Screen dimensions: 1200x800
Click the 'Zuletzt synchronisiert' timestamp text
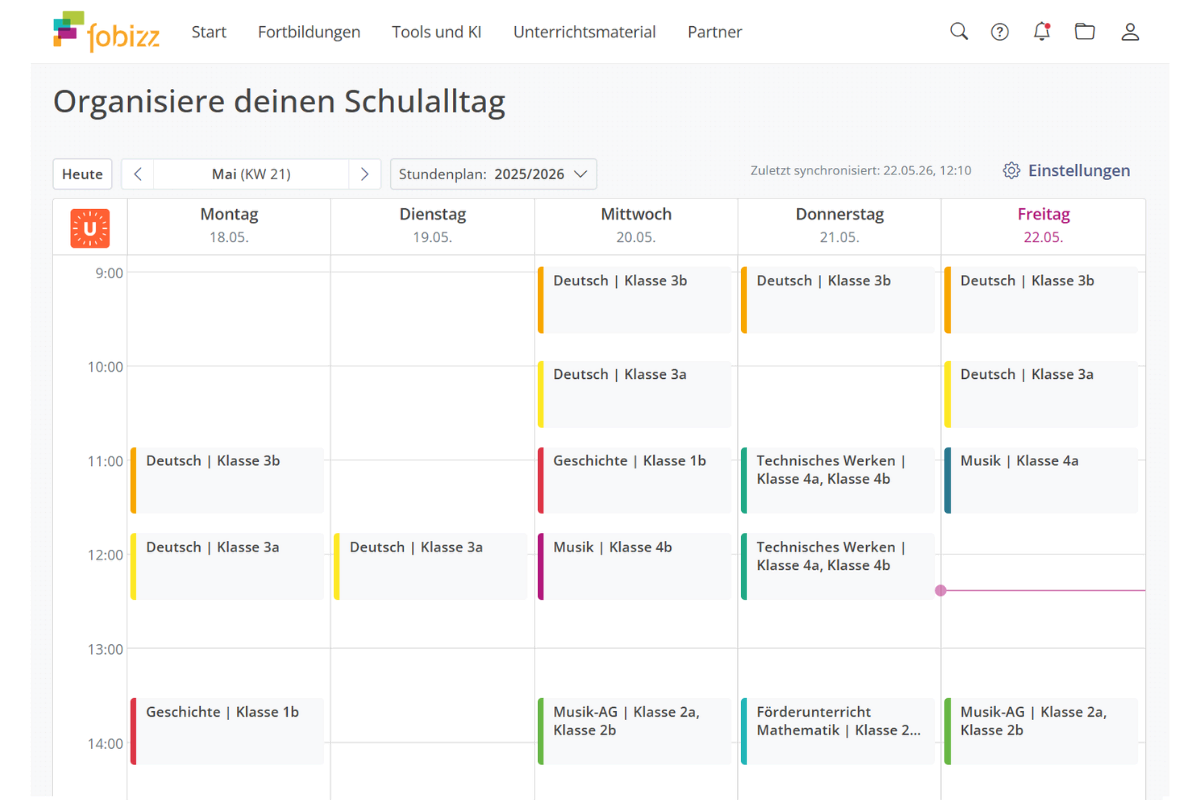point(861,171)
